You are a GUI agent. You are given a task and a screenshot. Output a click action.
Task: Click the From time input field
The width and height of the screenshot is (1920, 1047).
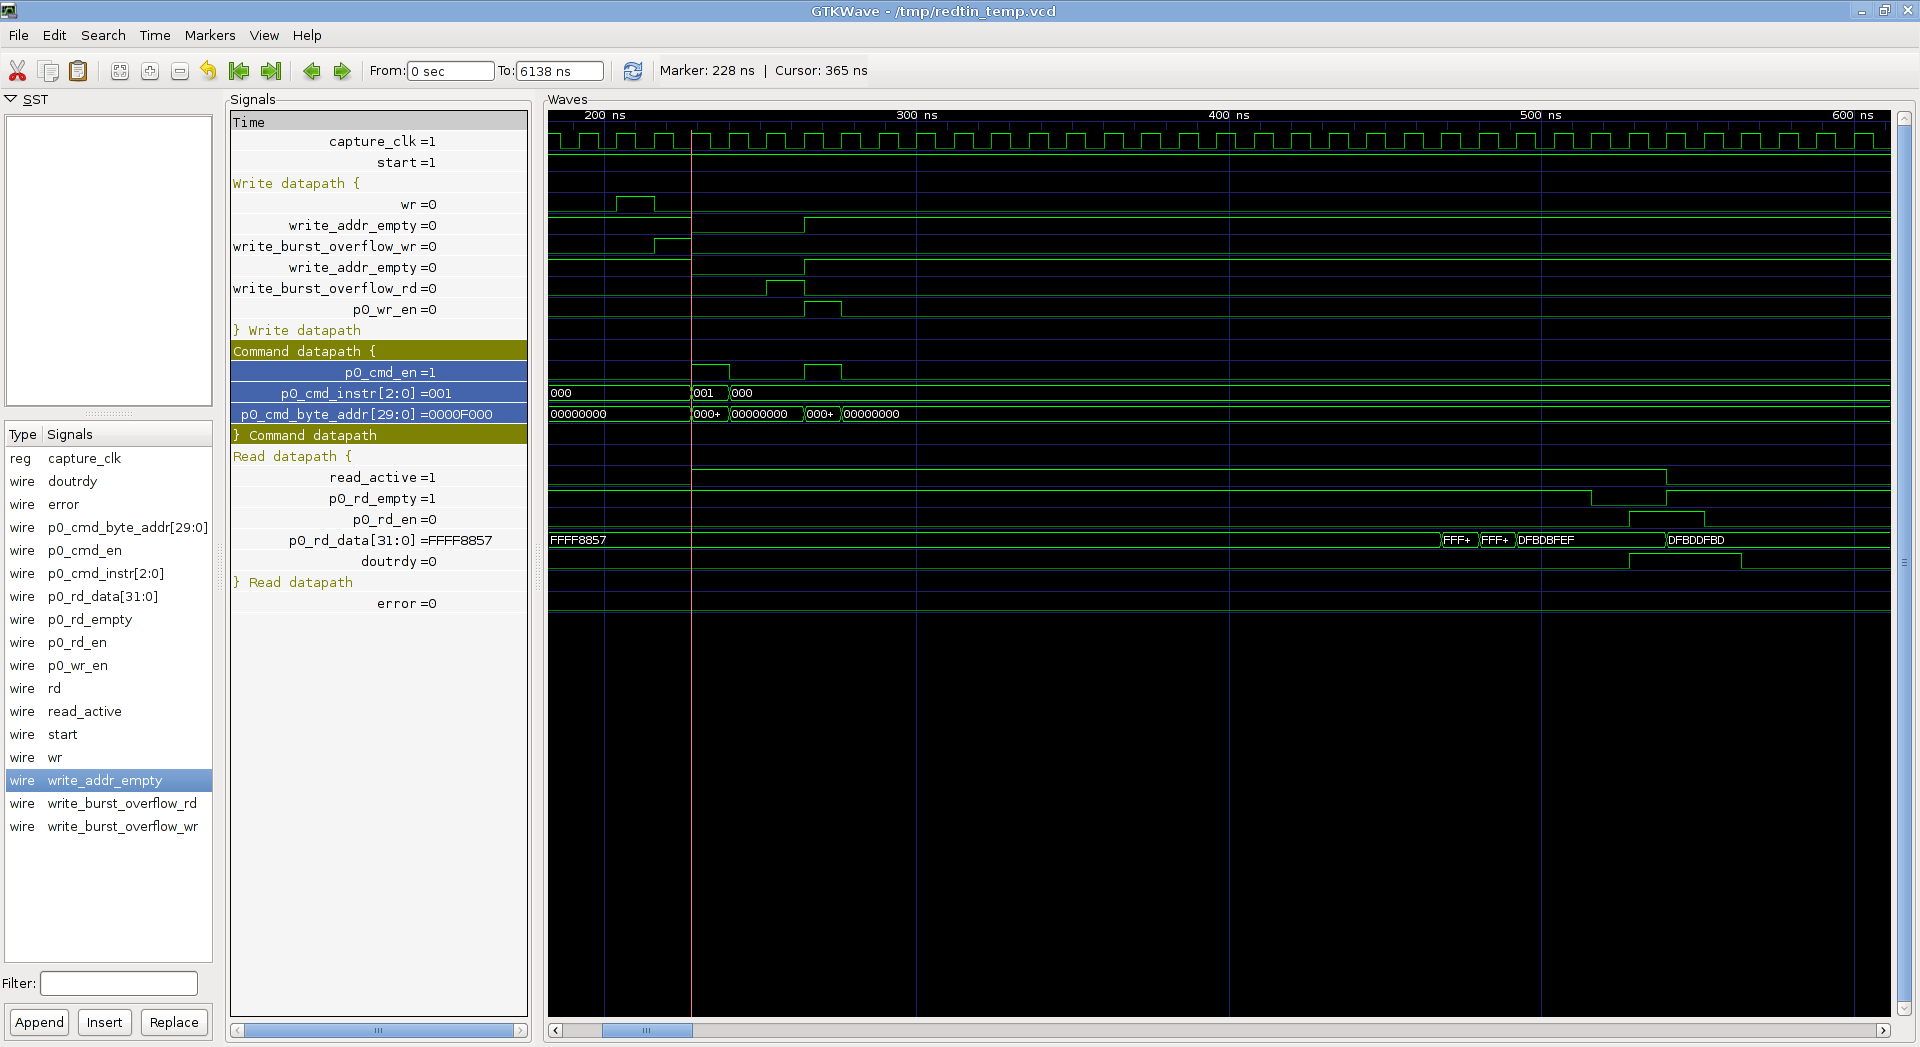click(x=450, y=71)
